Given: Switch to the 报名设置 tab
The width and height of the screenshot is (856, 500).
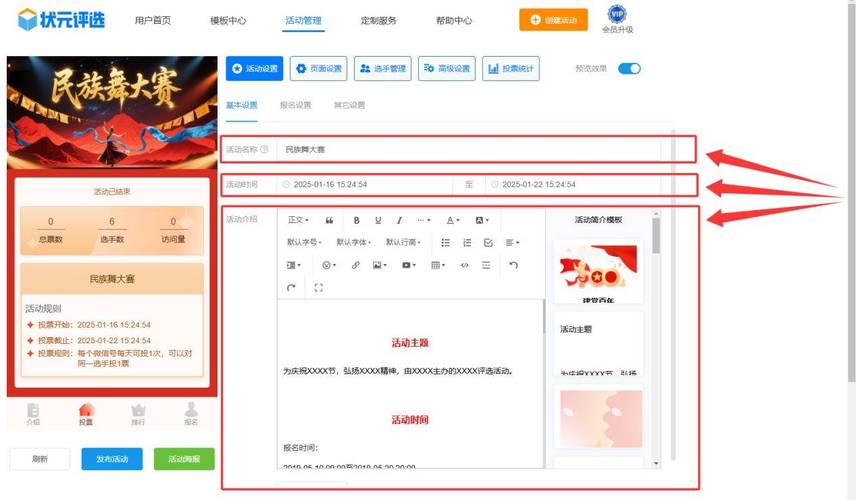Looking at the screenshot, I should (295, 105).
